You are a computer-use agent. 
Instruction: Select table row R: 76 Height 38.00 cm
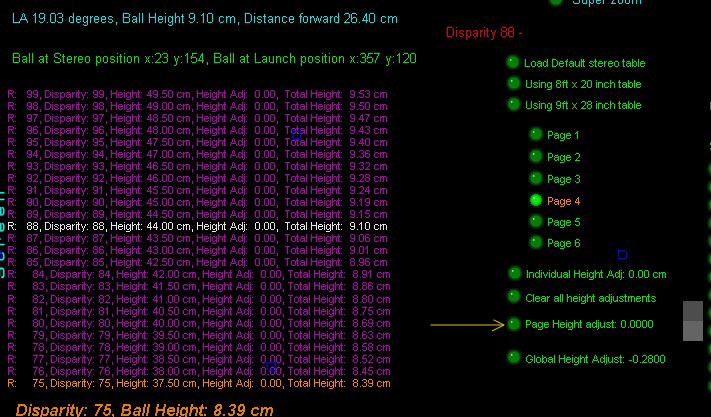199,371
